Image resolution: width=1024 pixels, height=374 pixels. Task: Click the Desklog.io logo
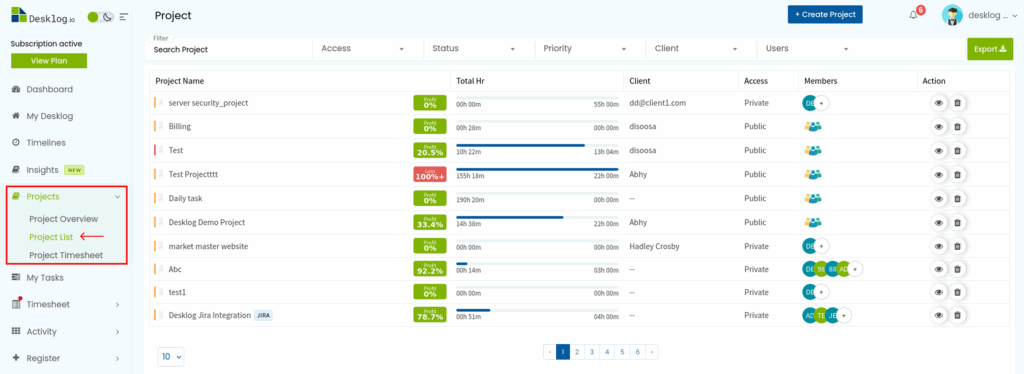click(x=43, y=16)
